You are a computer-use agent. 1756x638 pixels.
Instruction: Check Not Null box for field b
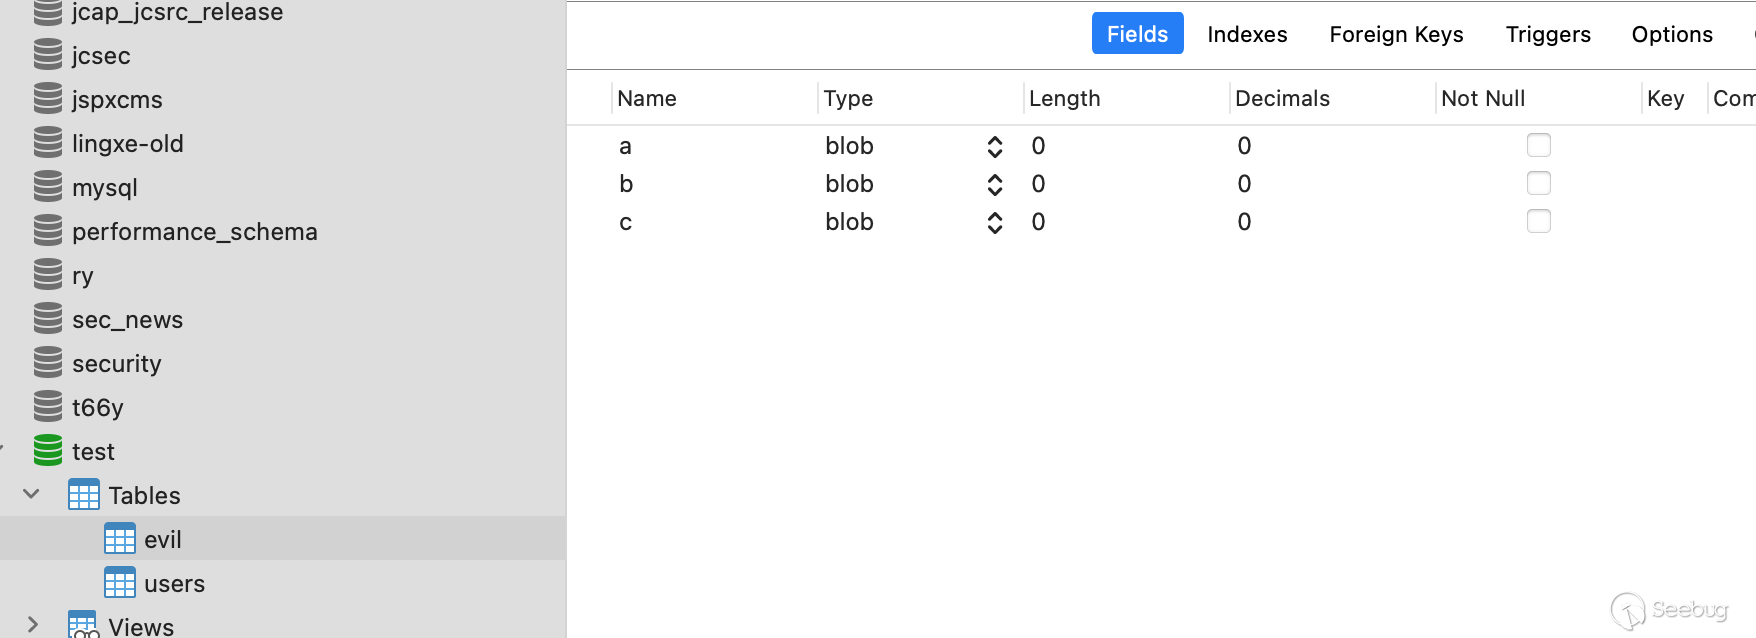[x=1538, y=183]
